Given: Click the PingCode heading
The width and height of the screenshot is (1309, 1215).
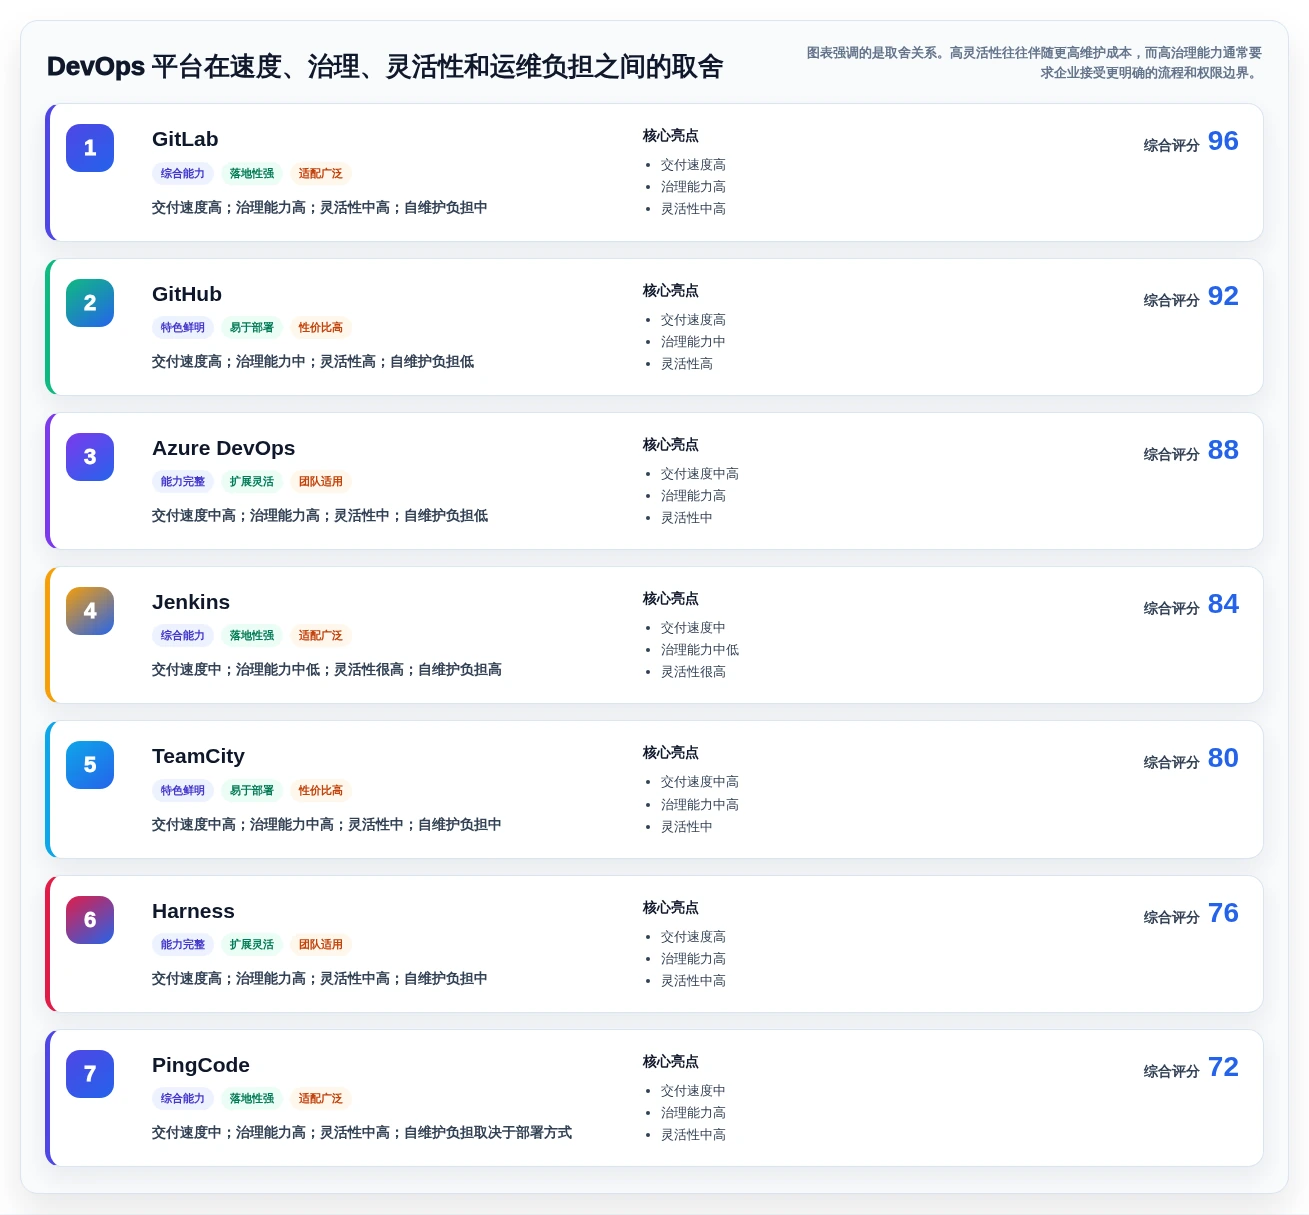Looking at the screenshot, I should pyautogui.click(x=201, y=1065).
